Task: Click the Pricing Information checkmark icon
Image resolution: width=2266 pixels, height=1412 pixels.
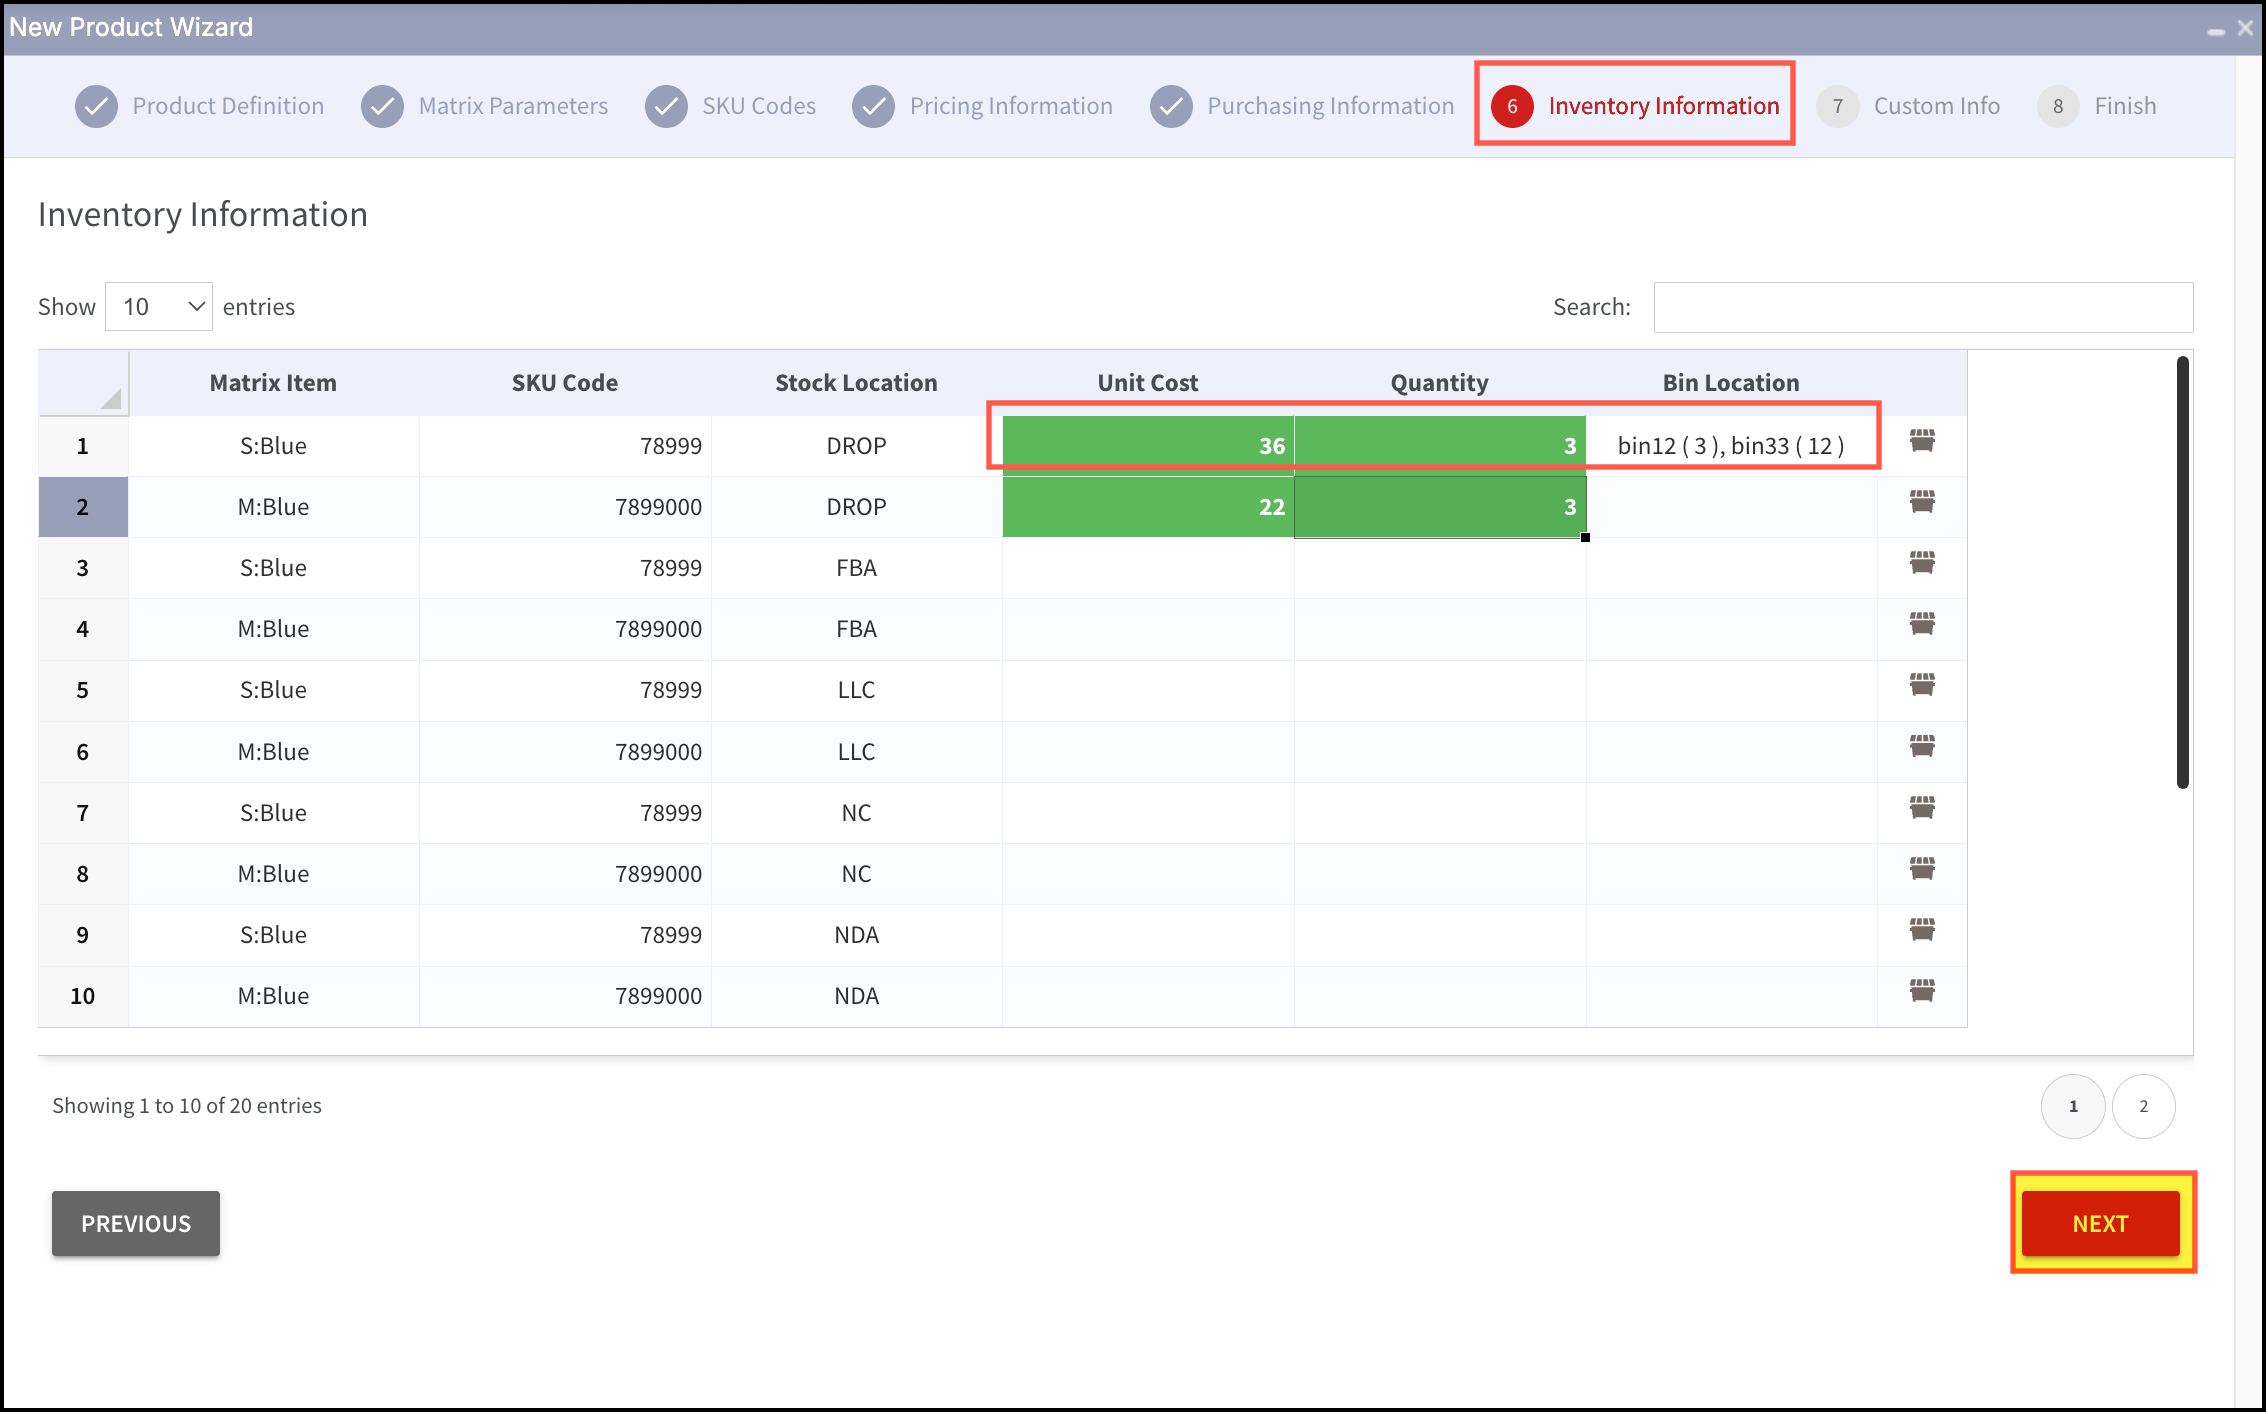Action: point(873,106)
